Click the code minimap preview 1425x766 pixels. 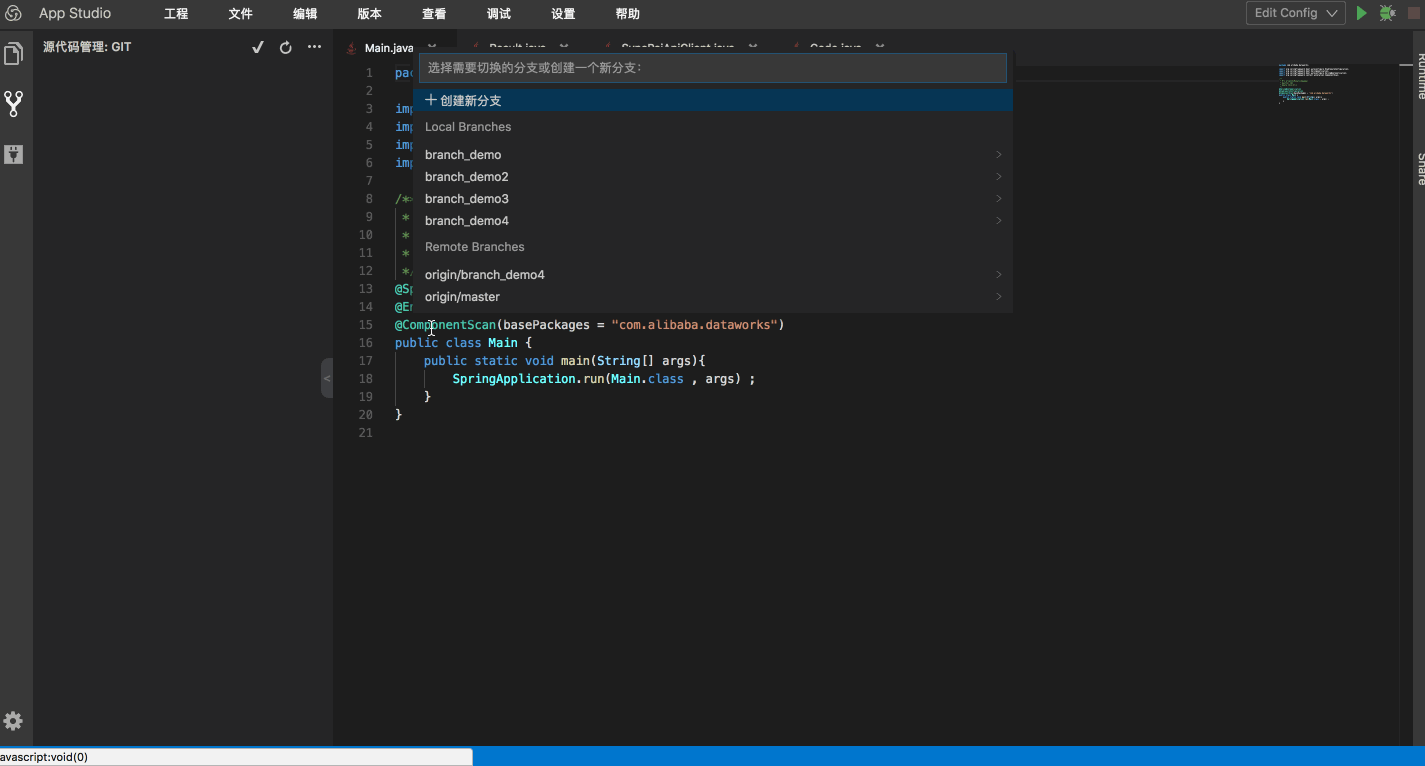1313,84
